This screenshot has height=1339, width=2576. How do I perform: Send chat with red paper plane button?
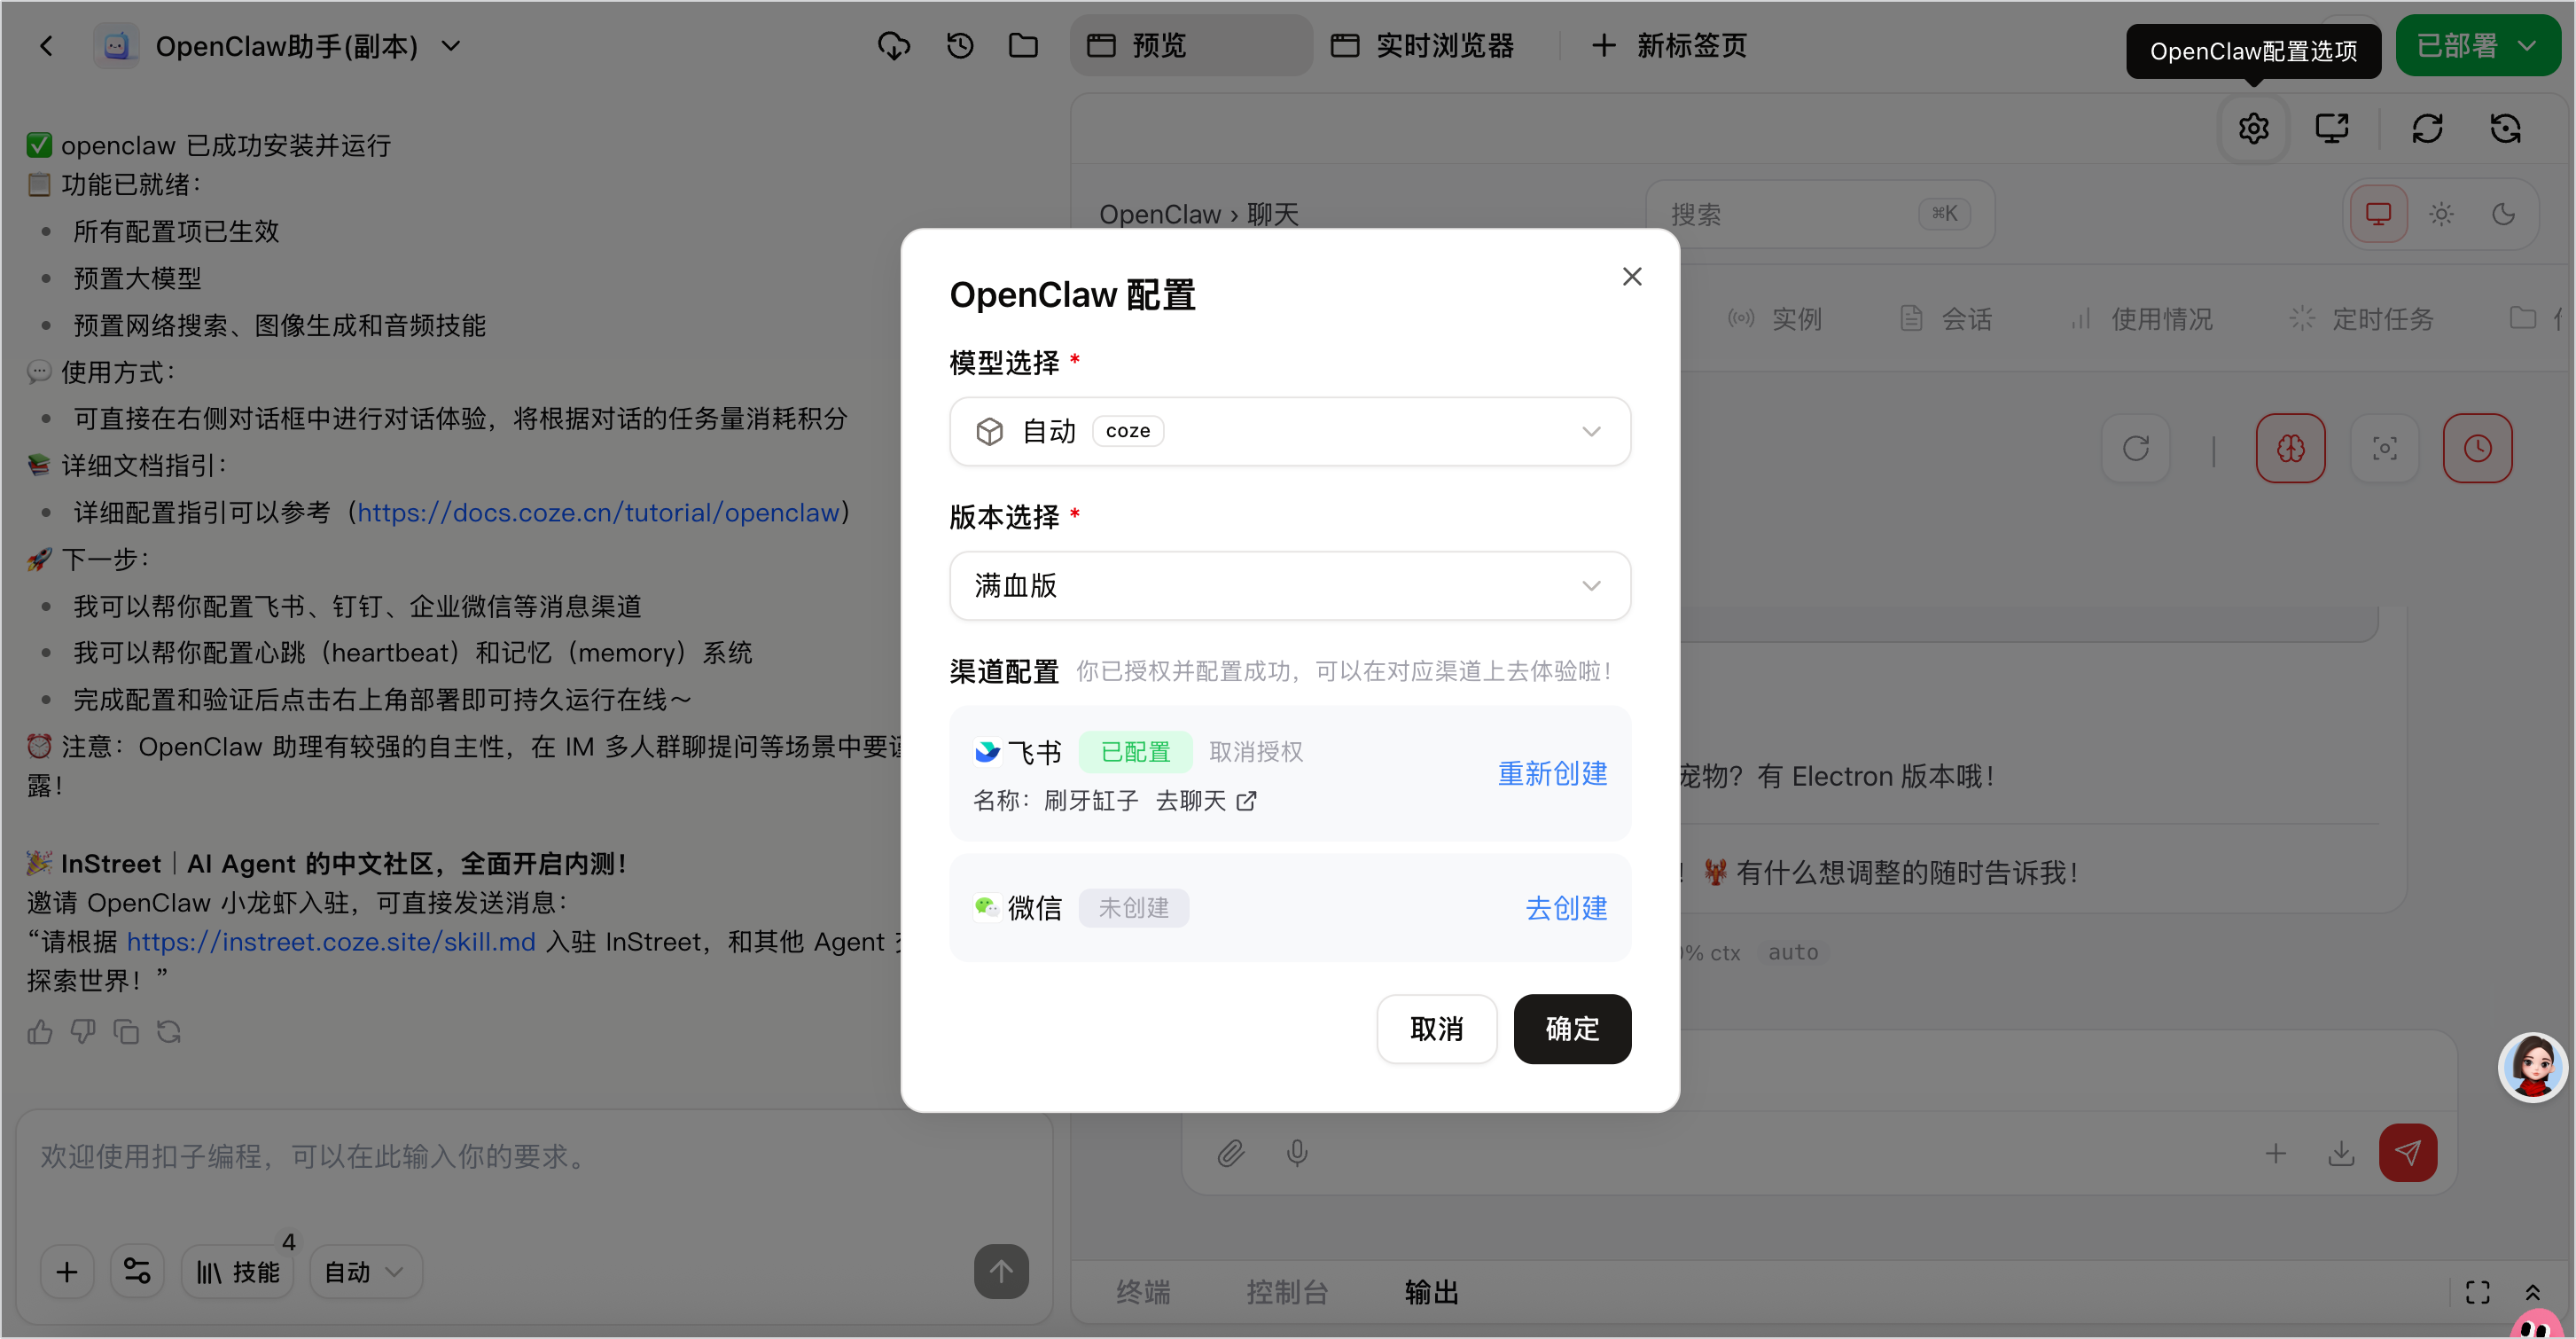[2408, 1153]
